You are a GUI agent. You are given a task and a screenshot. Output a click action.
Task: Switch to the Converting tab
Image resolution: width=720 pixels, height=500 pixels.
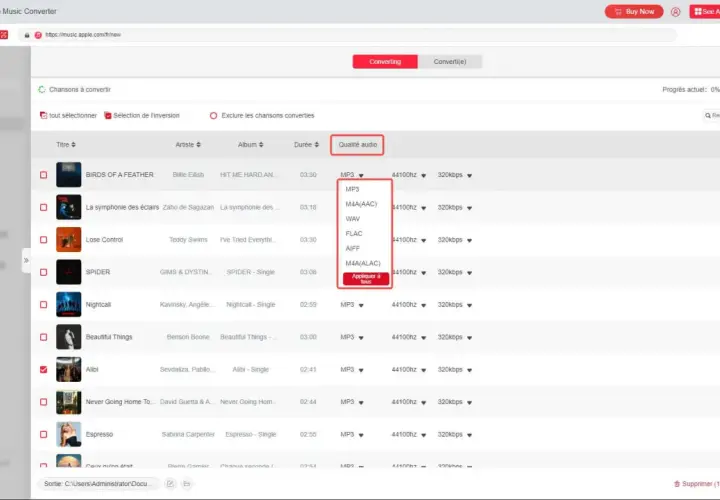click(x=385, y=62)
